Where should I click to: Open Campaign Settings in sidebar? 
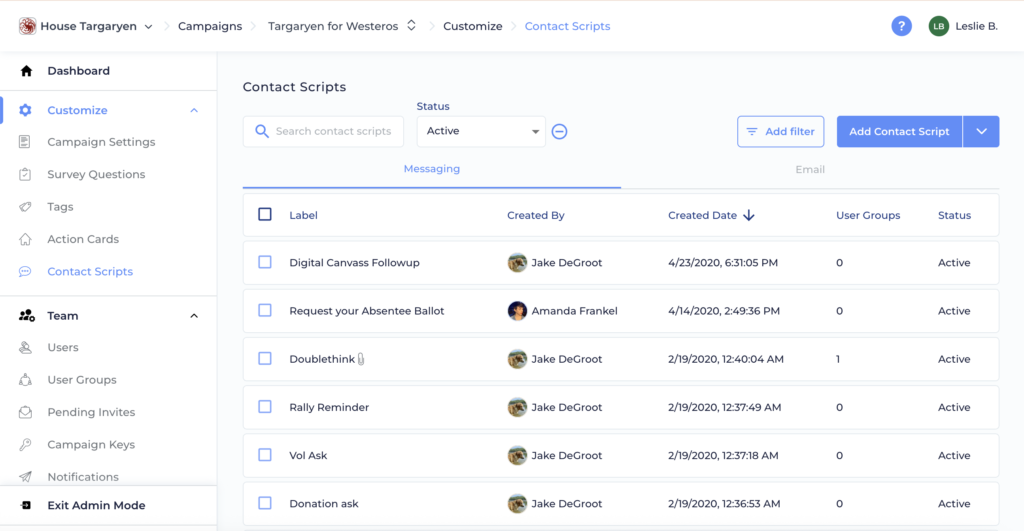pyautogui.click(x=101, y=142)
